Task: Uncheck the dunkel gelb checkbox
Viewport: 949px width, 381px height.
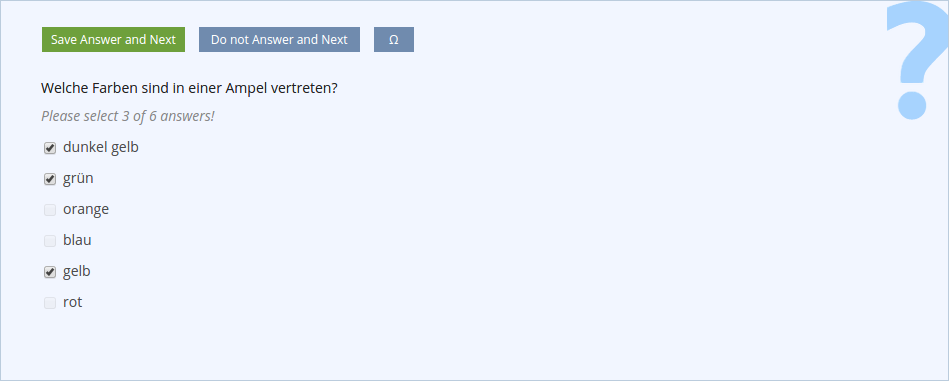Action: (50, 148)
